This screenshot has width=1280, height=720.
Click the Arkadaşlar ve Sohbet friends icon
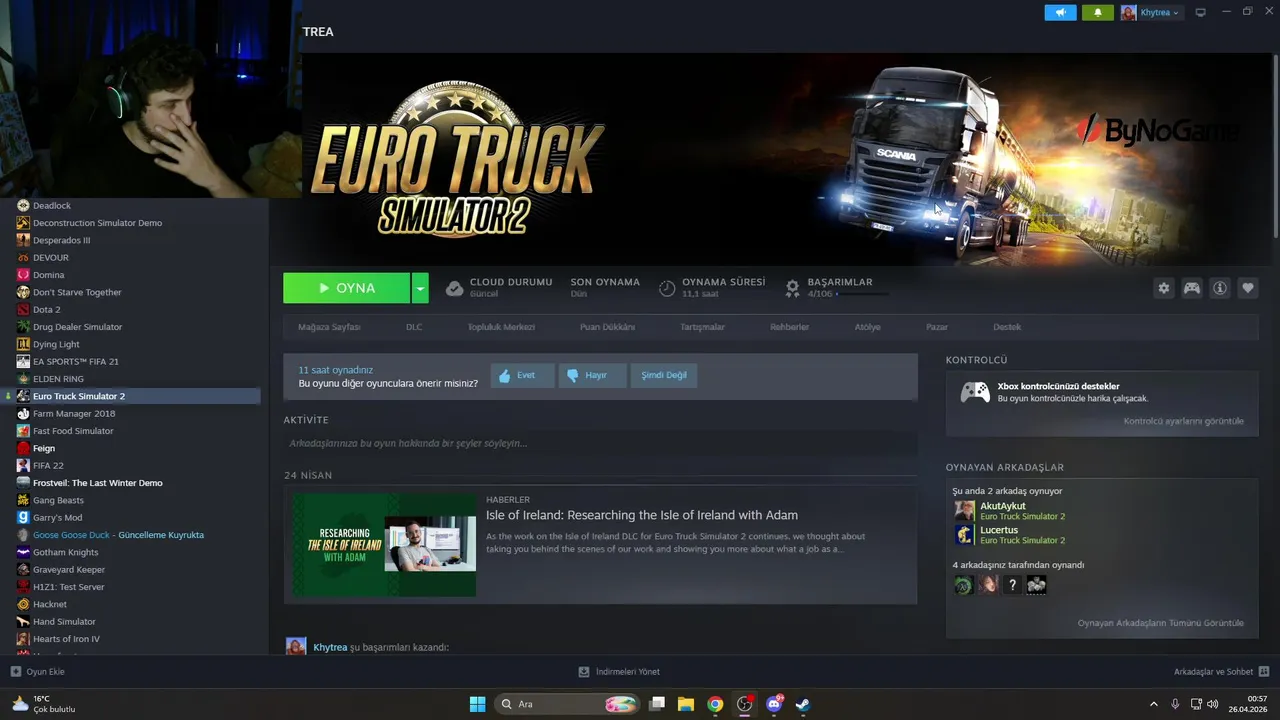1264,672
